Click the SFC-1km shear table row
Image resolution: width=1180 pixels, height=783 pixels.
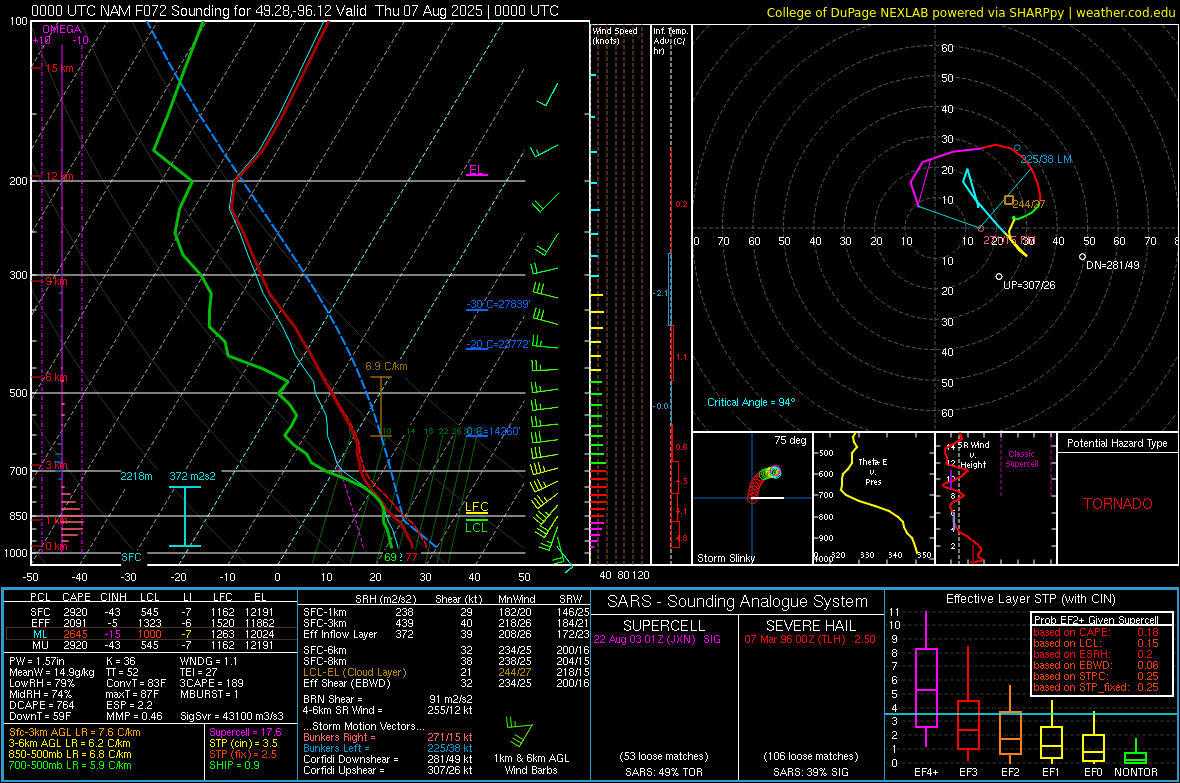click(446, 612)
